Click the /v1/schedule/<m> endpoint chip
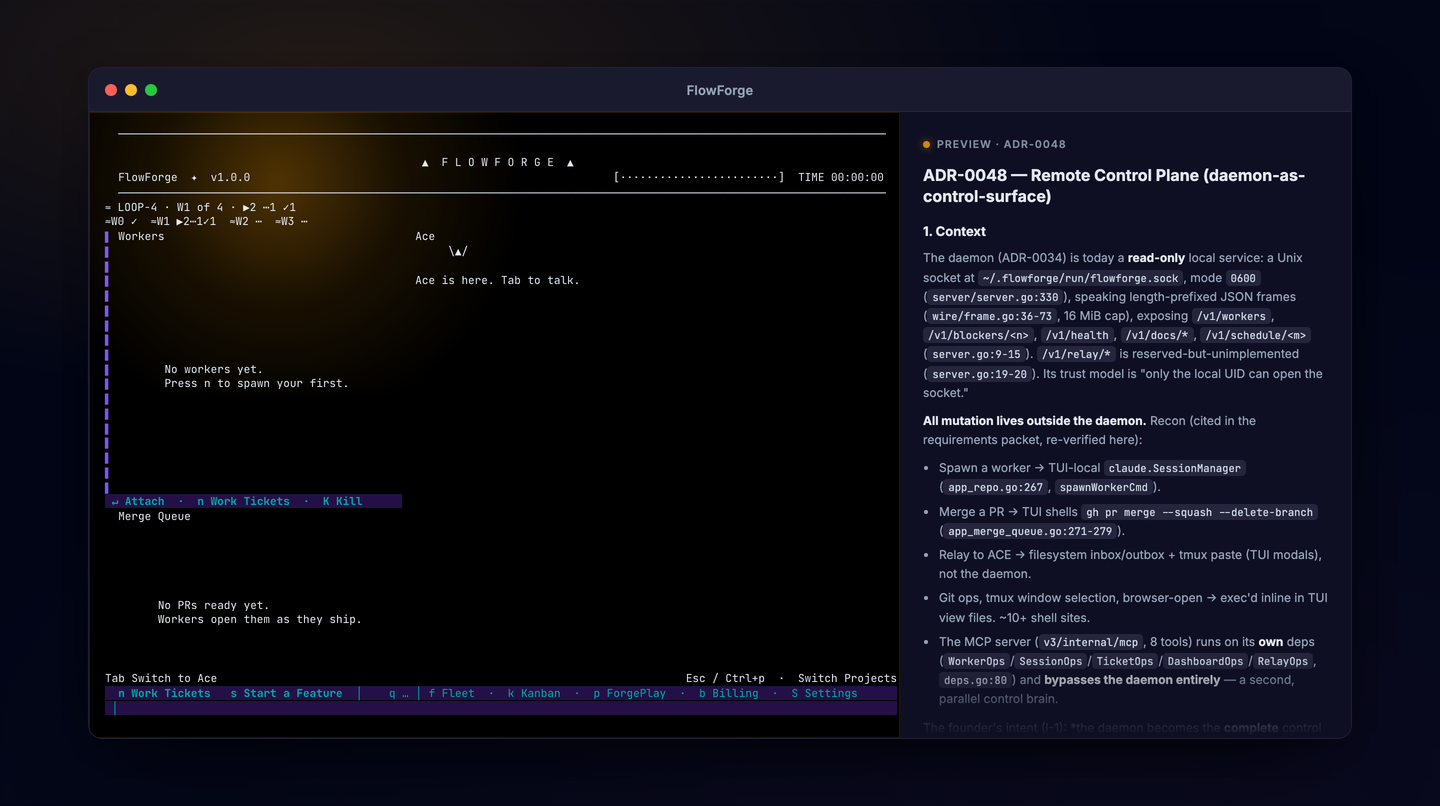The image size is (1440, 806). pos(1256,335)
